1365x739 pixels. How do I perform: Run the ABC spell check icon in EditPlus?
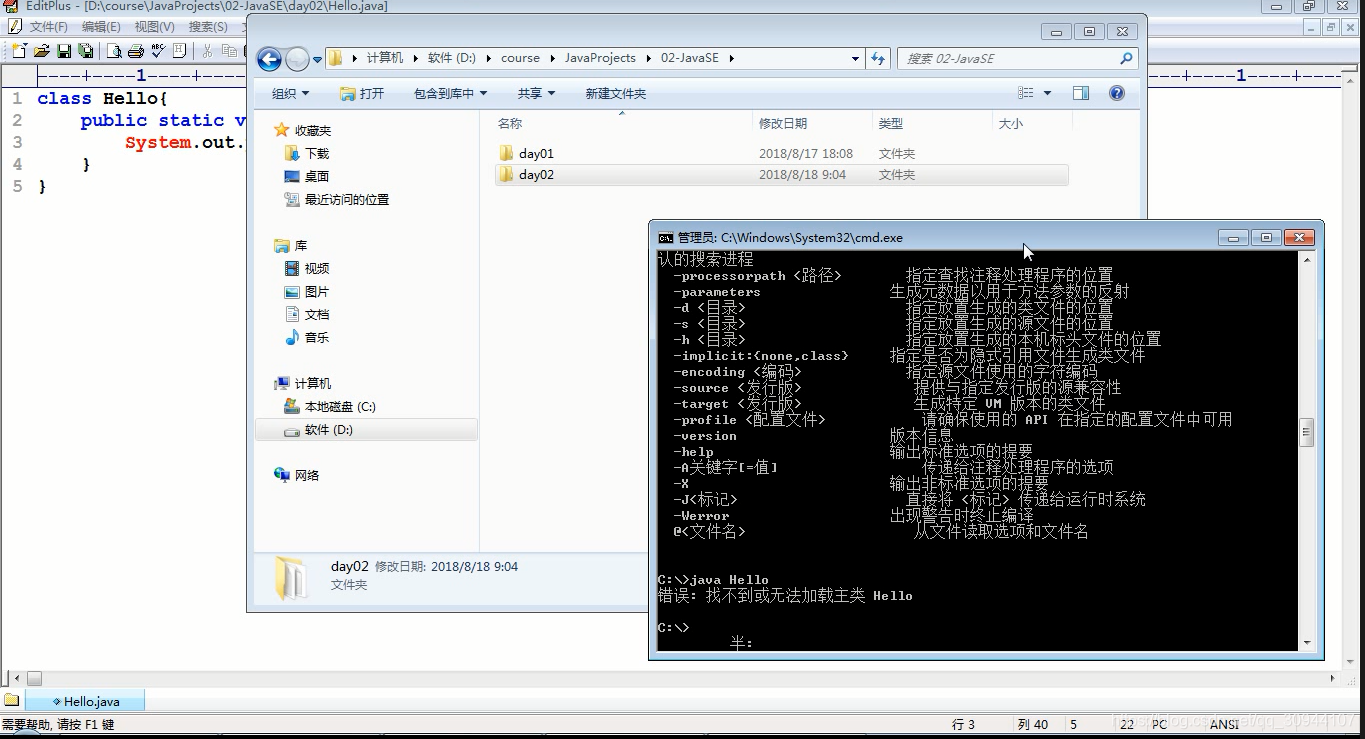[158, 50]
